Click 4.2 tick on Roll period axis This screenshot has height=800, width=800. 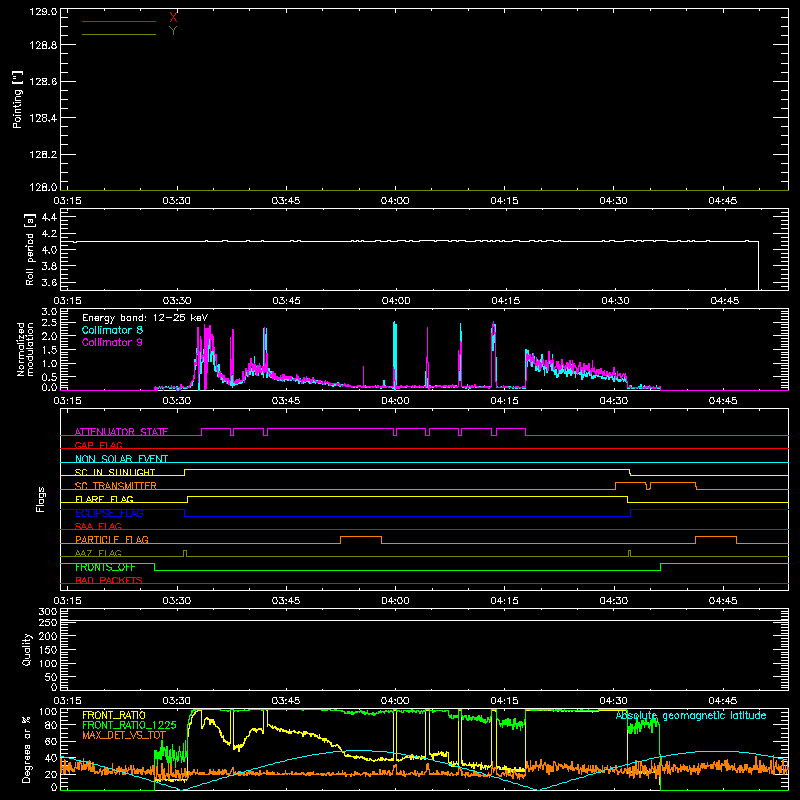pos(49,234)
